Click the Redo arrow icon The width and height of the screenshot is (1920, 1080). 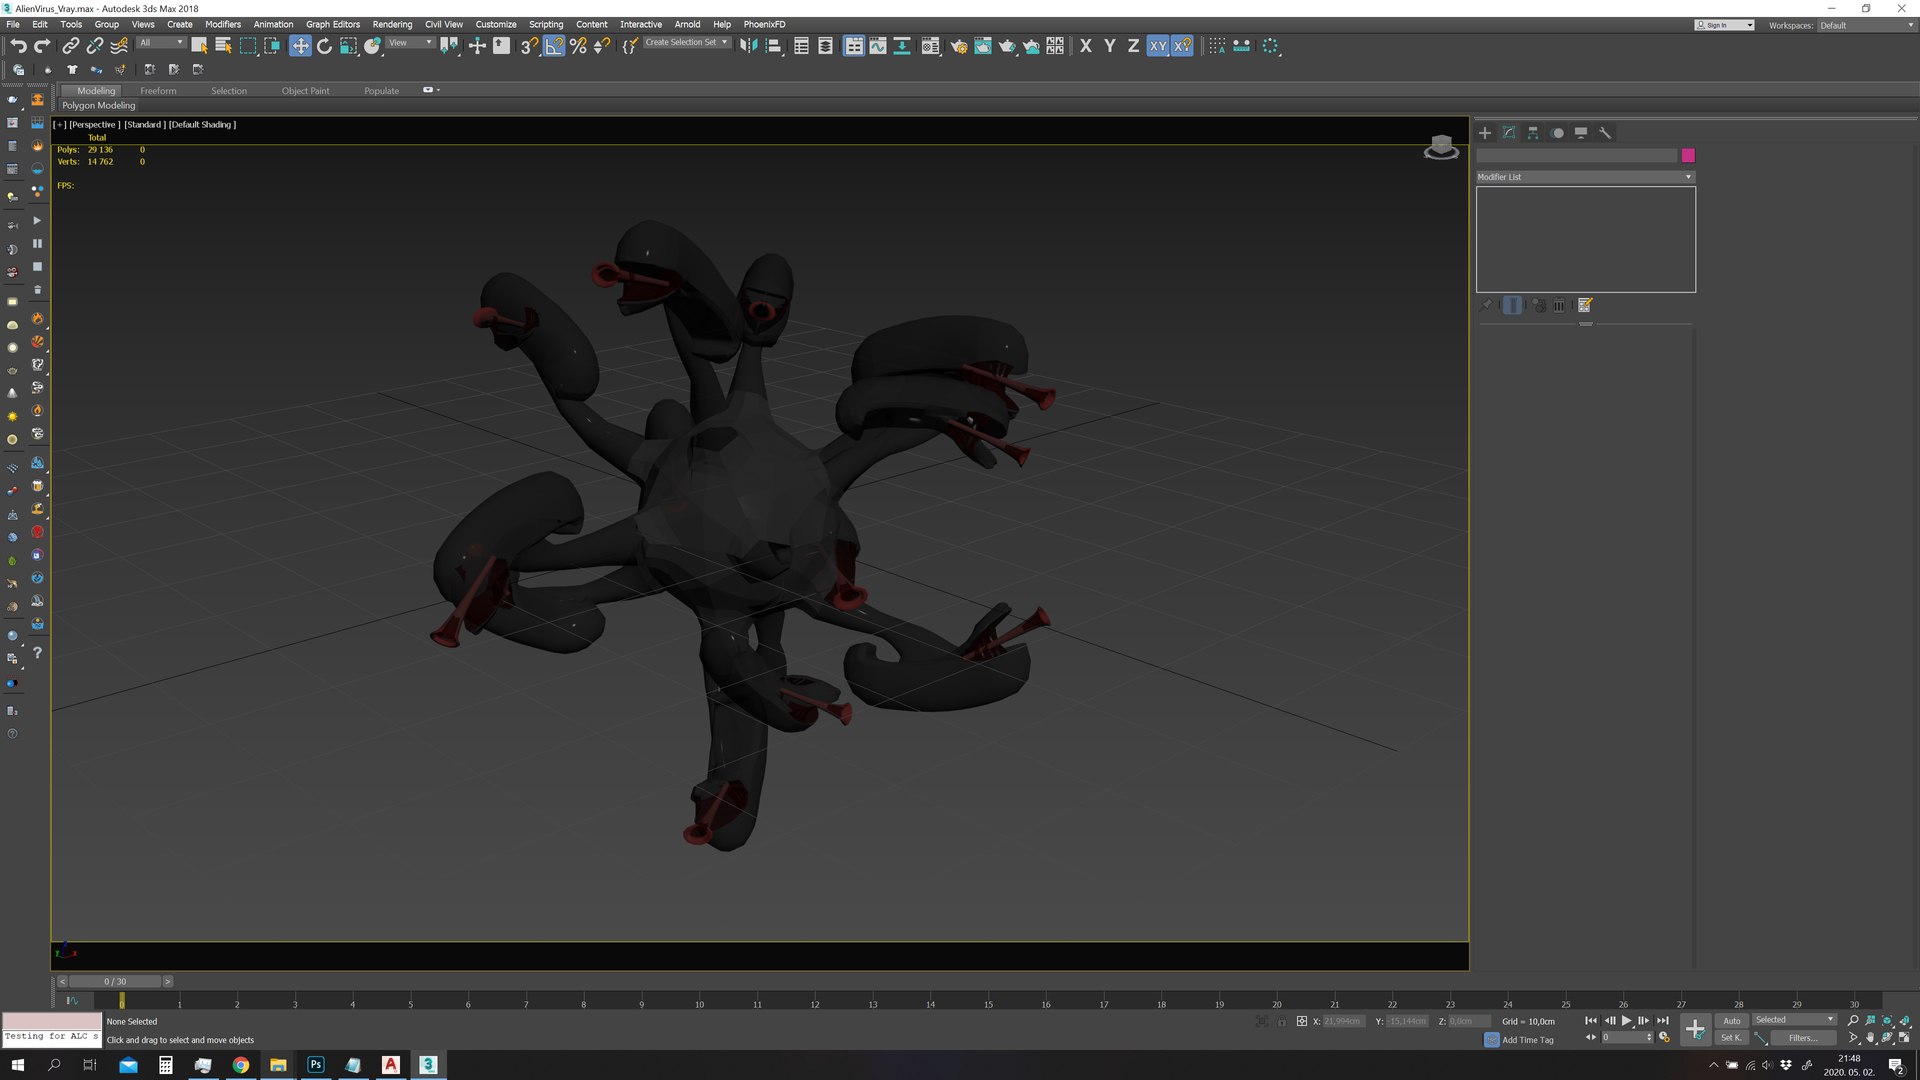[x=42, y=46]
